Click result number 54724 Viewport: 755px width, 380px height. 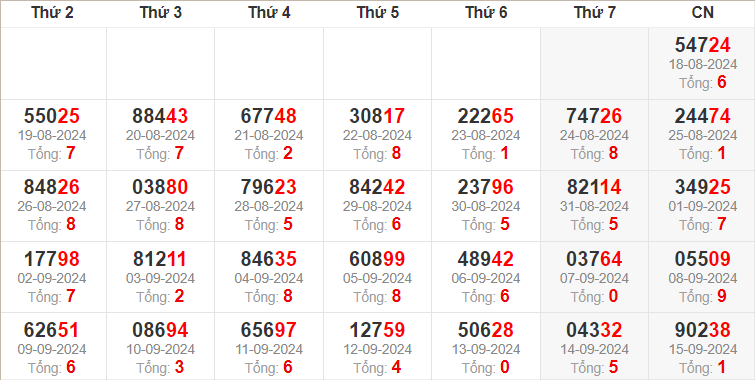click(x=703, y=45)
